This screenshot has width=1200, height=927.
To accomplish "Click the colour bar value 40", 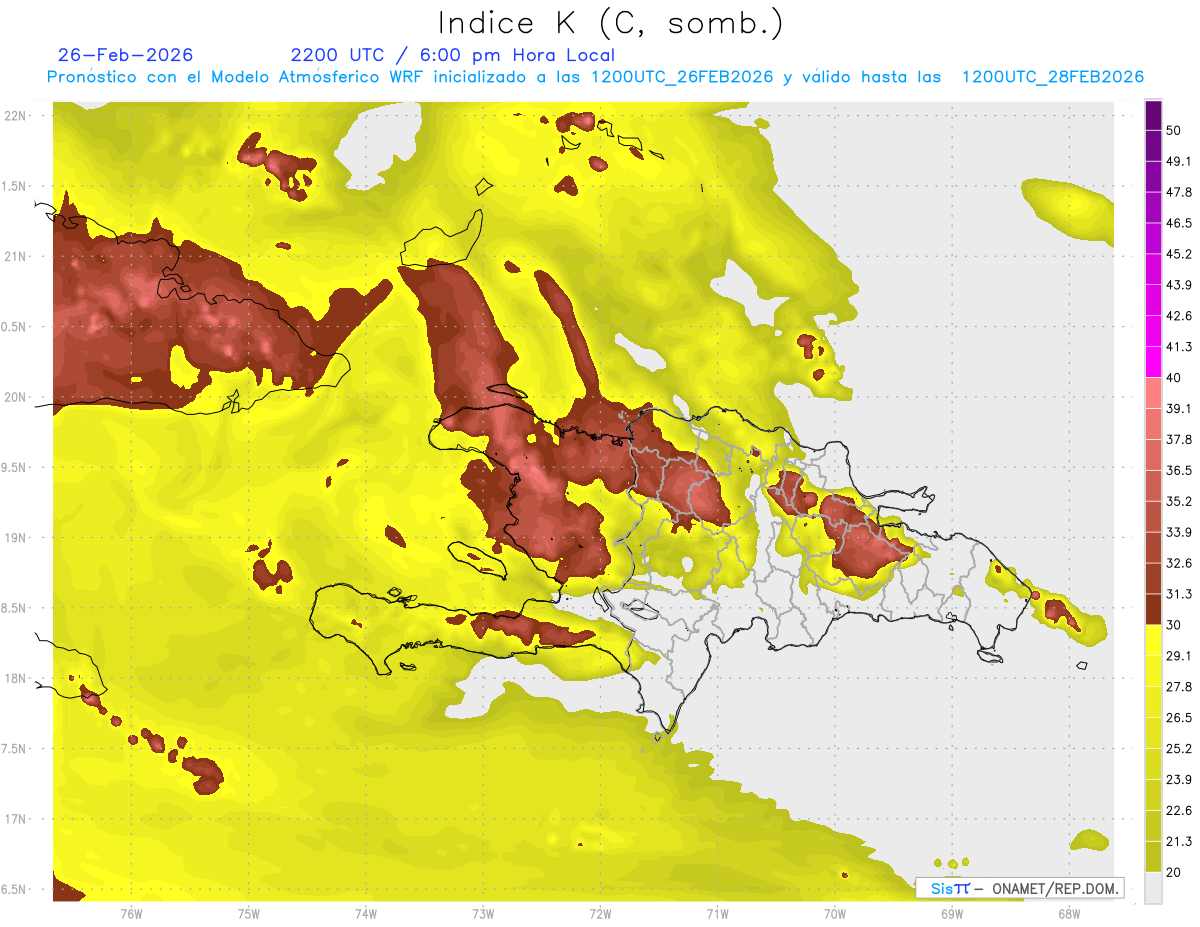I will 1175,378.
